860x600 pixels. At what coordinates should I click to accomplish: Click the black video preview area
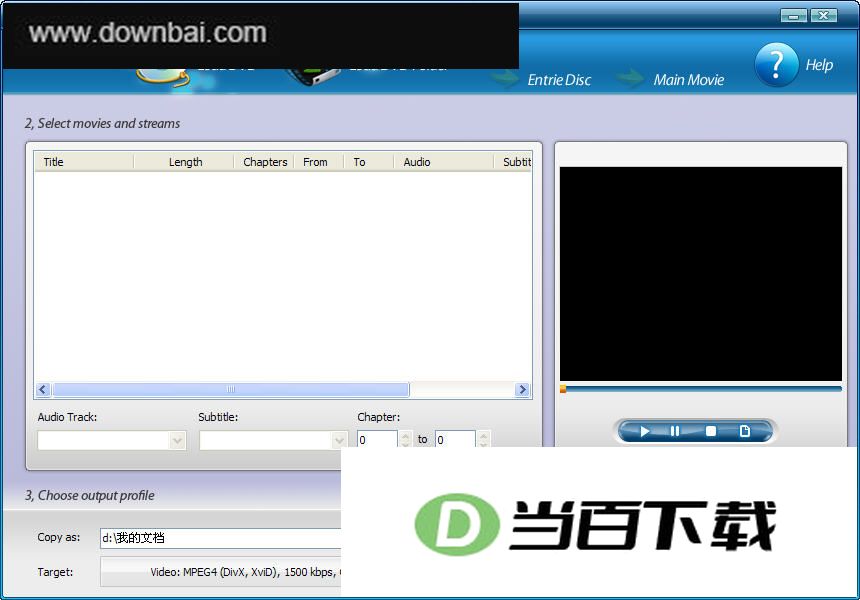tap(700, 273)
